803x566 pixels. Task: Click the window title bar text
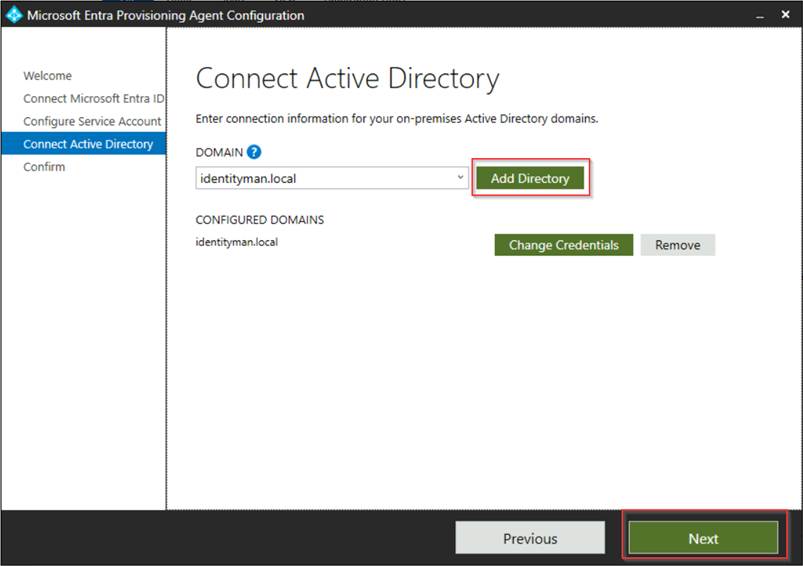[x=165, y=16]
